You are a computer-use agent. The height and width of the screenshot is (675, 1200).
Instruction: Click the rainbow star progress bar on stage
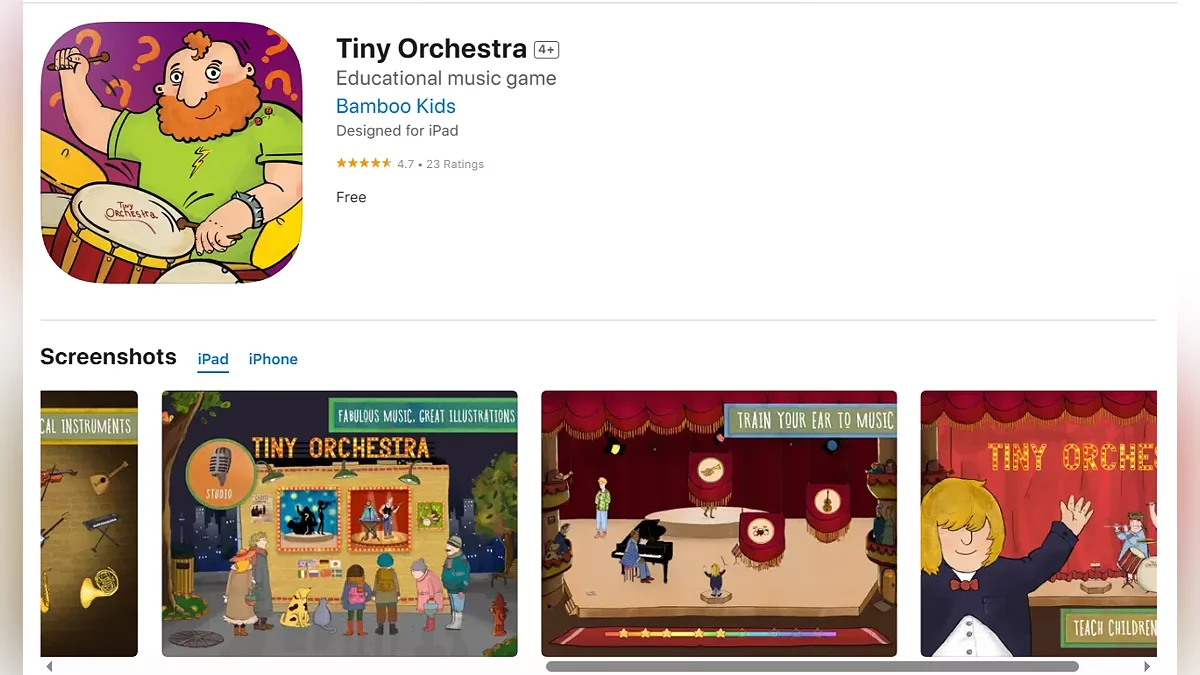[719, 633]
